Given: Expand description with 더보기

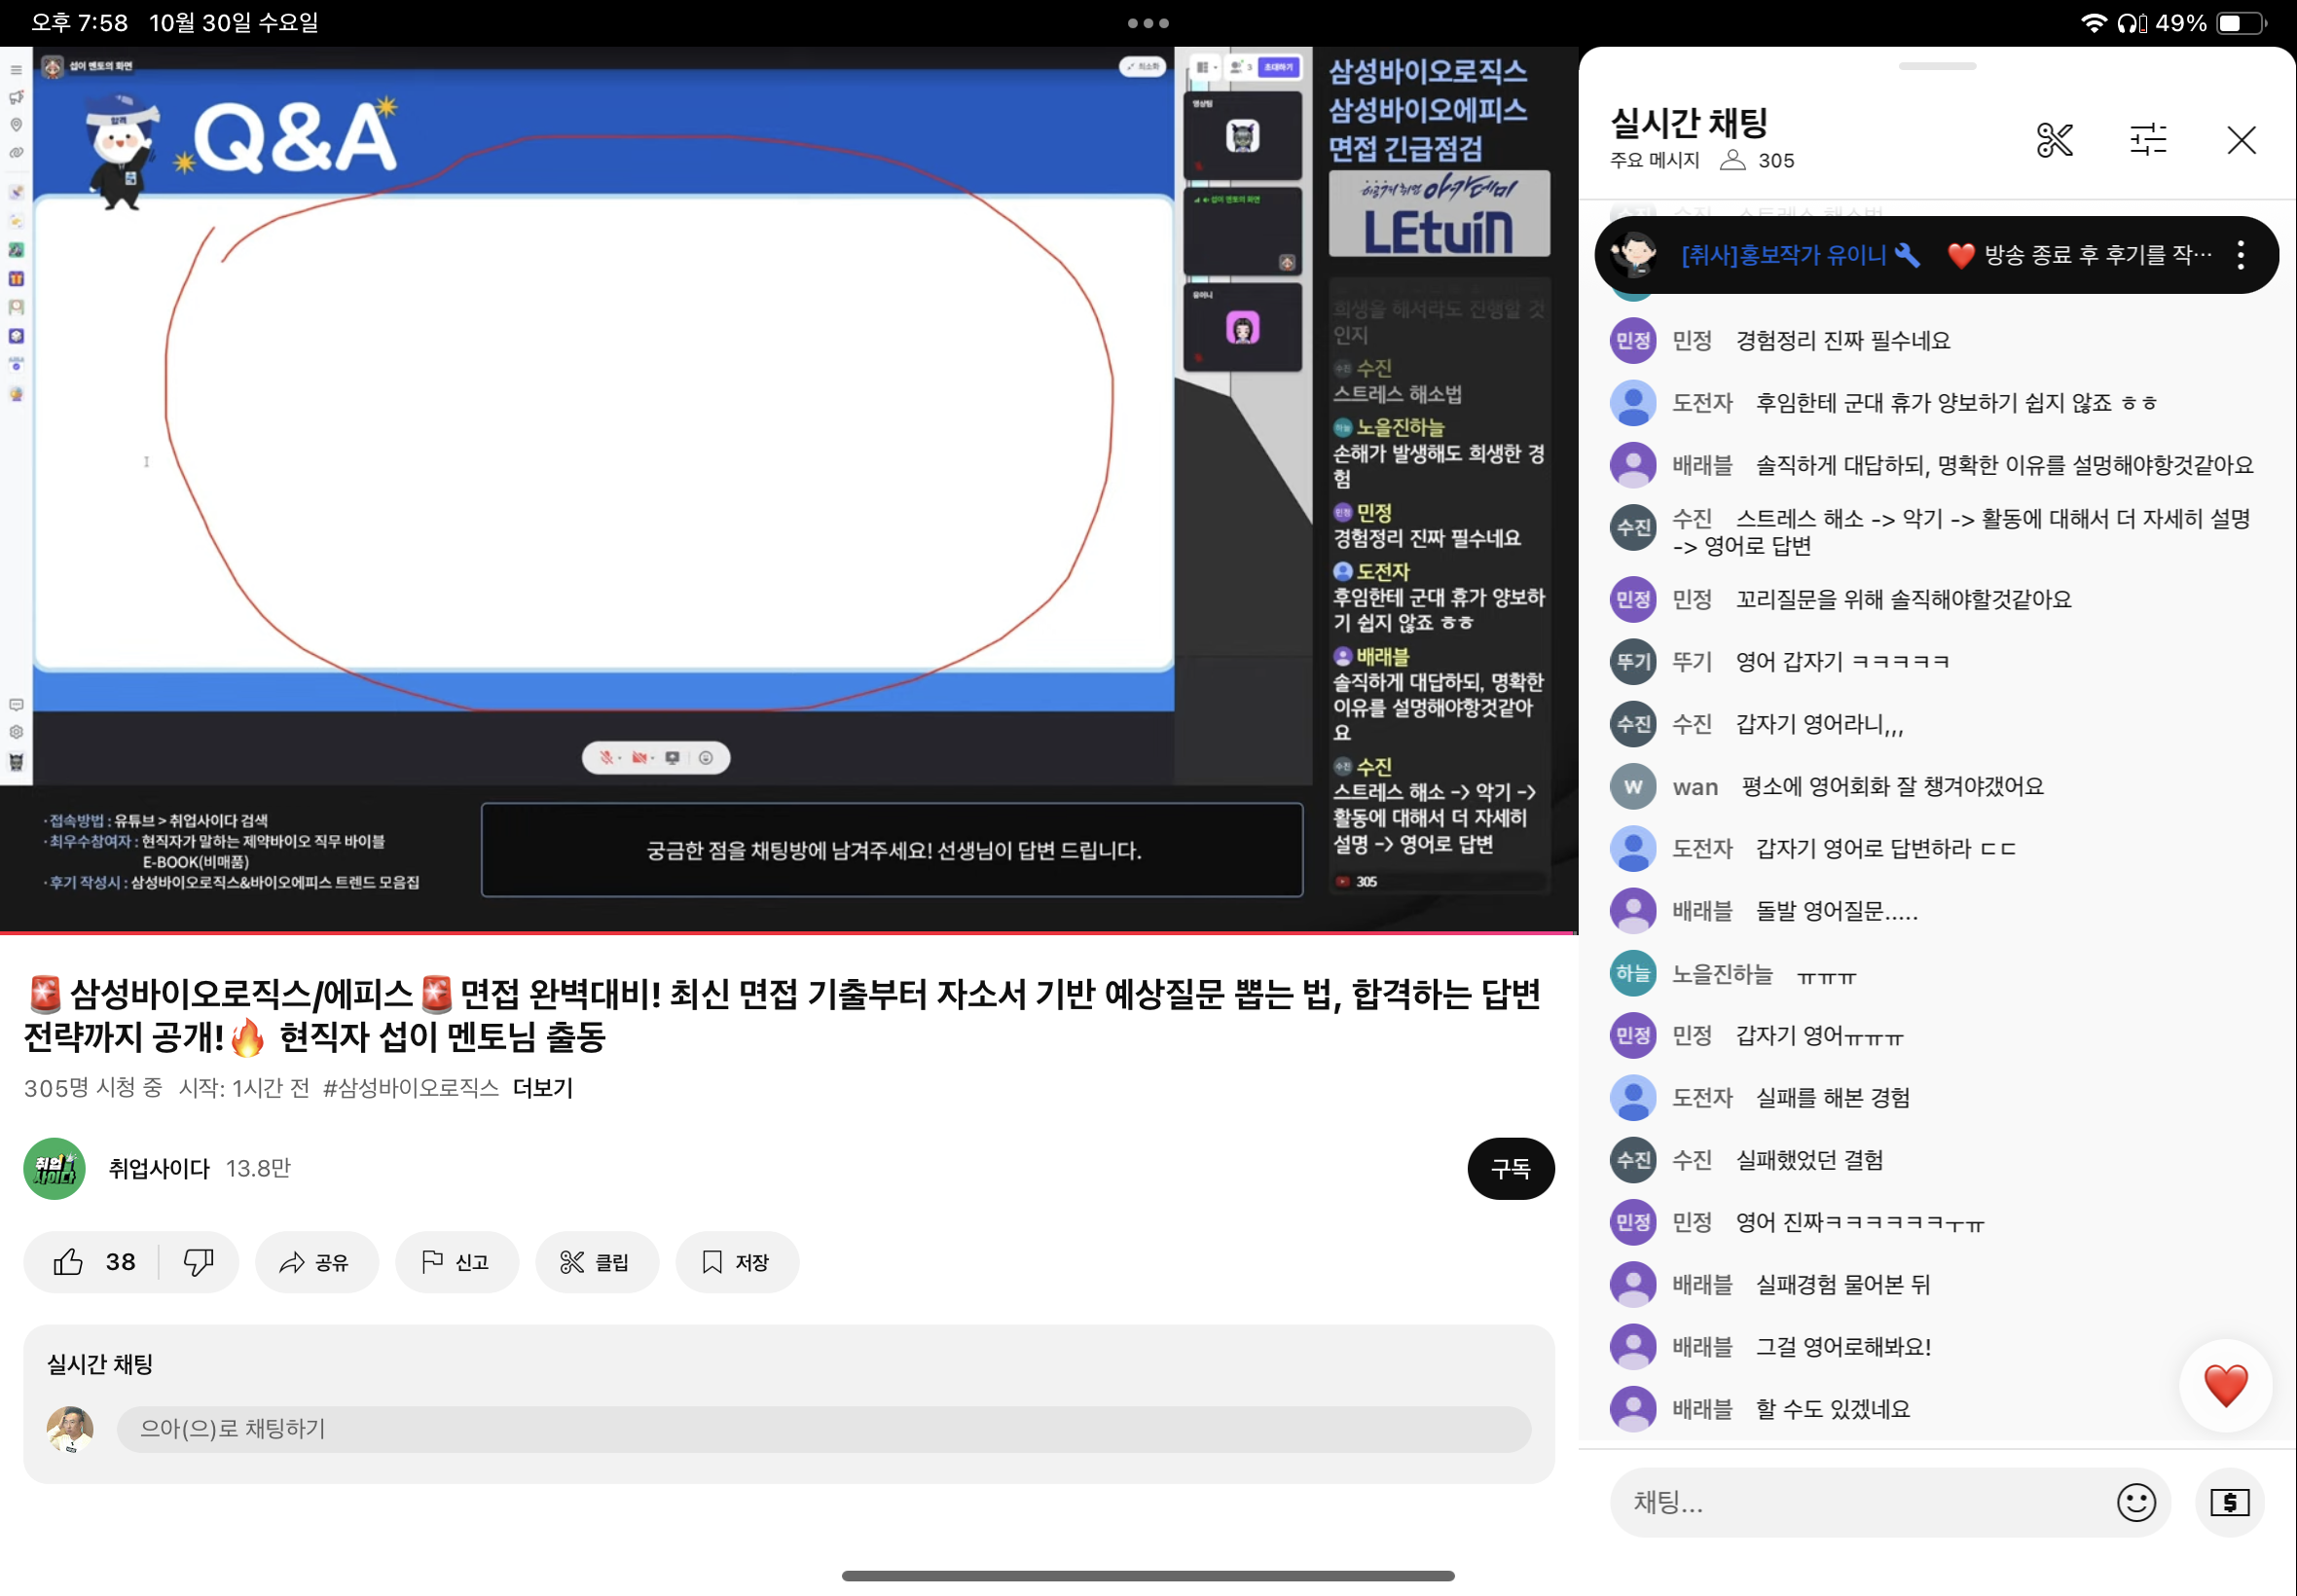Looking at the screenshot, I should pyautogui.click(x=542, y=1088).
